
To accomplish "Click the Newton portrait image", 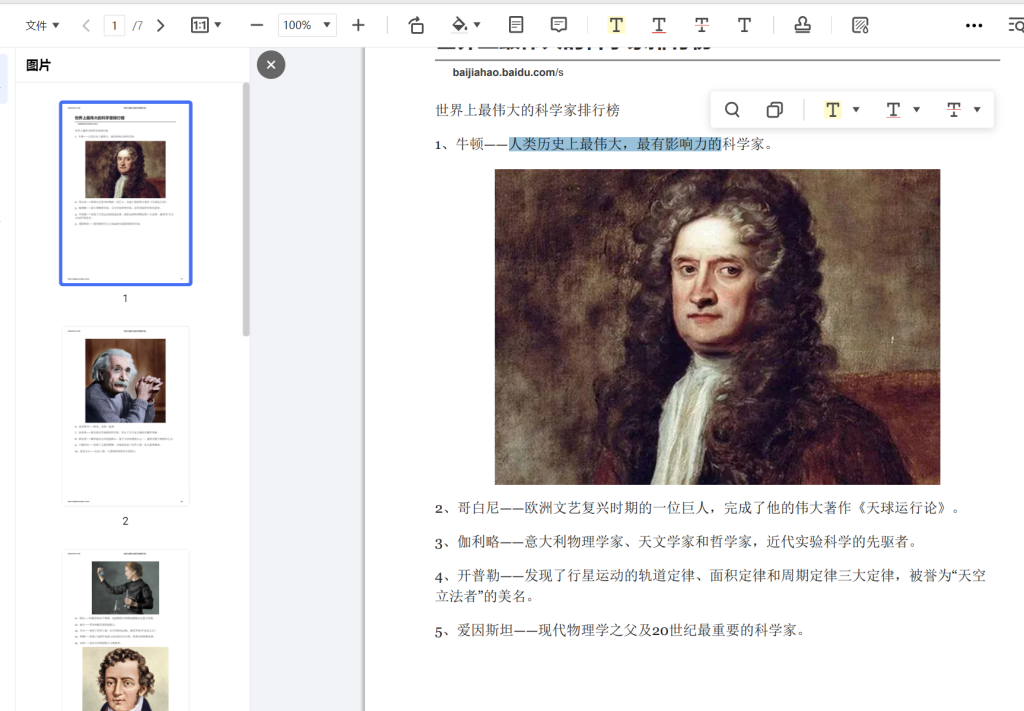I will click(x=717, y=326).
